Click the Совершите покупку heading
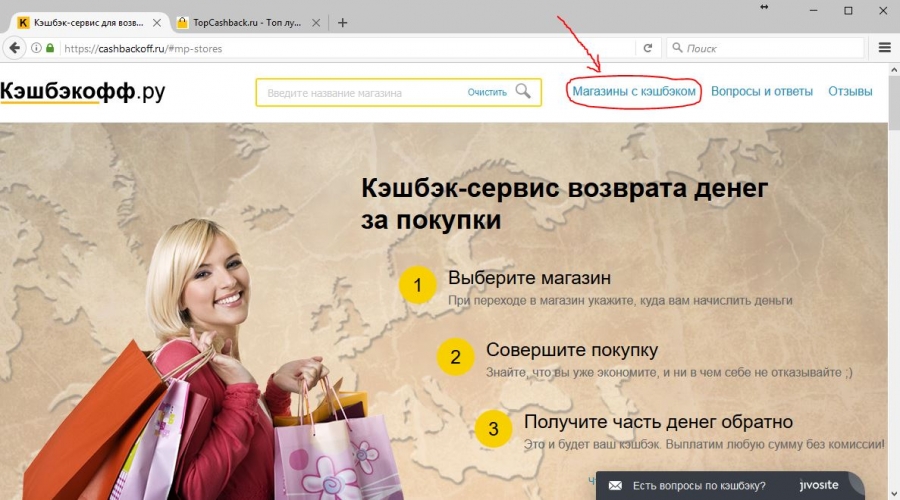This screenshot has height=500, width=900. point(572,350)
